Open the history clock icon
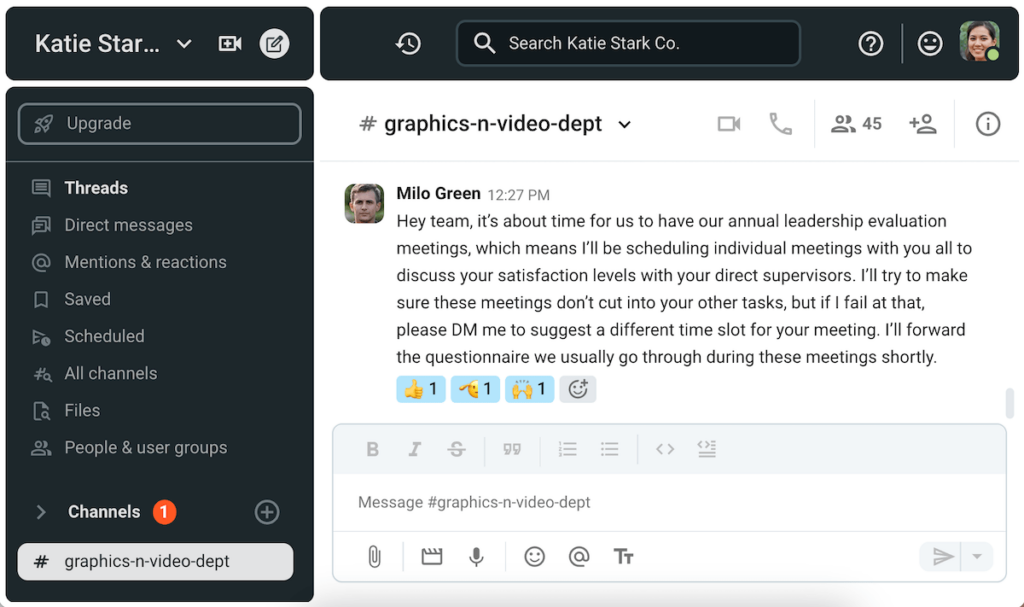 pos(408,44)
